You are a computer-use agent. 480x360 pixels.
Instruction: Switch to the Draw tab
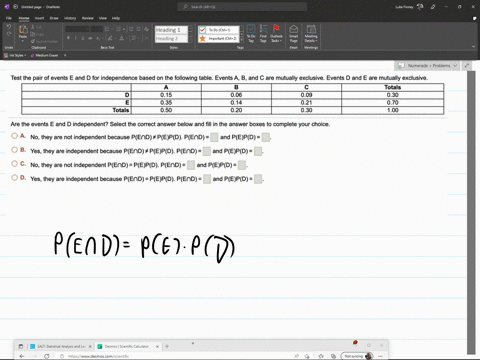[x=54, y=18]
